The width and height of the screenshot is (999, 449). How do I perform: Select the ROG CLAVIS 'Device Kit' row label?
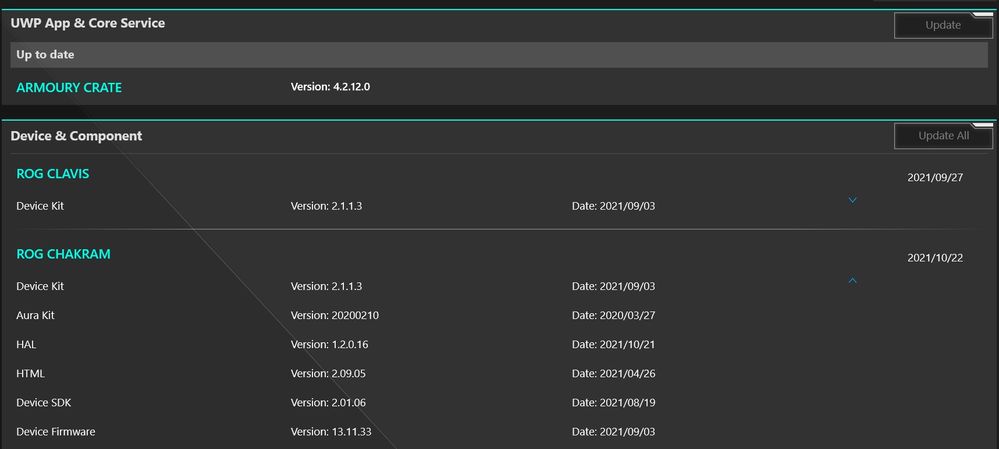40,206
